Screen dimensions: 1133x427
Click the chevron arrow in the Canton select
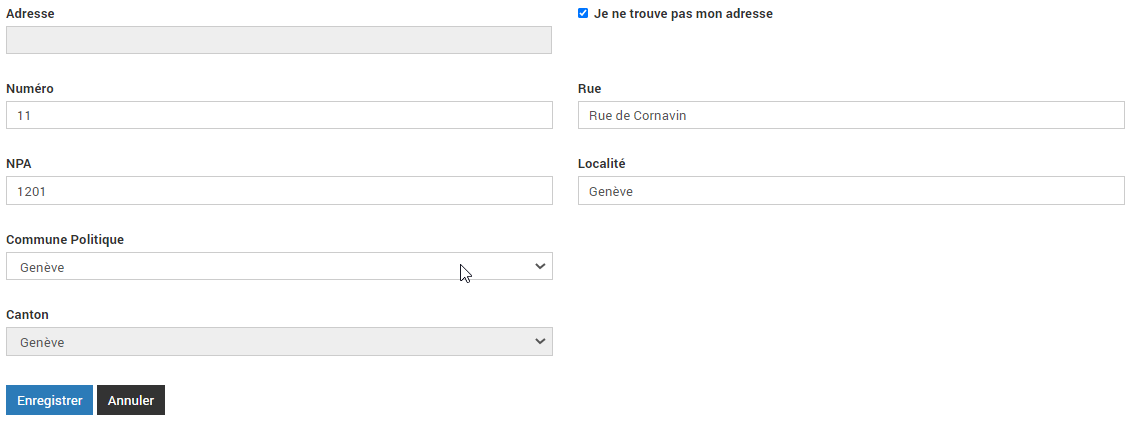coord(540,341)
